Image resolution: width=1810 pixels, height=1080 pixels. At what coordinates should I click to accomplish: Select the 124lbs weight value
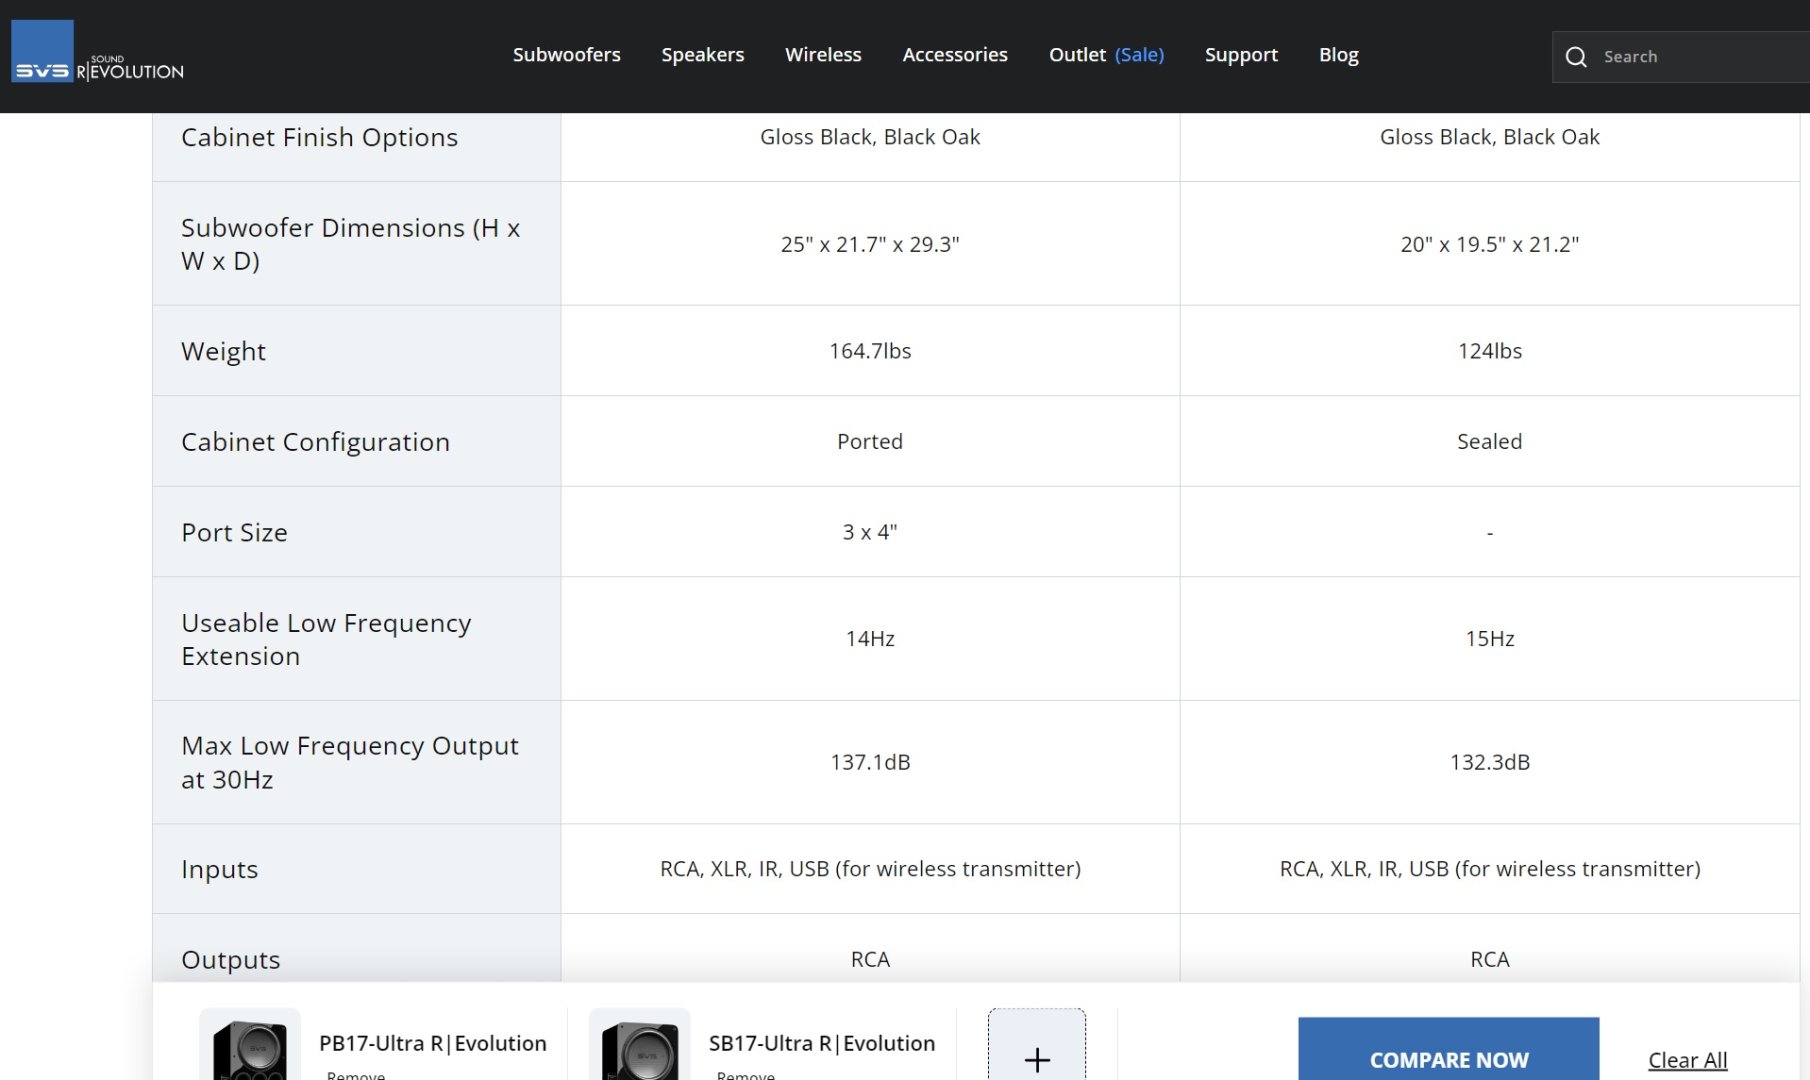point(1490,351)
